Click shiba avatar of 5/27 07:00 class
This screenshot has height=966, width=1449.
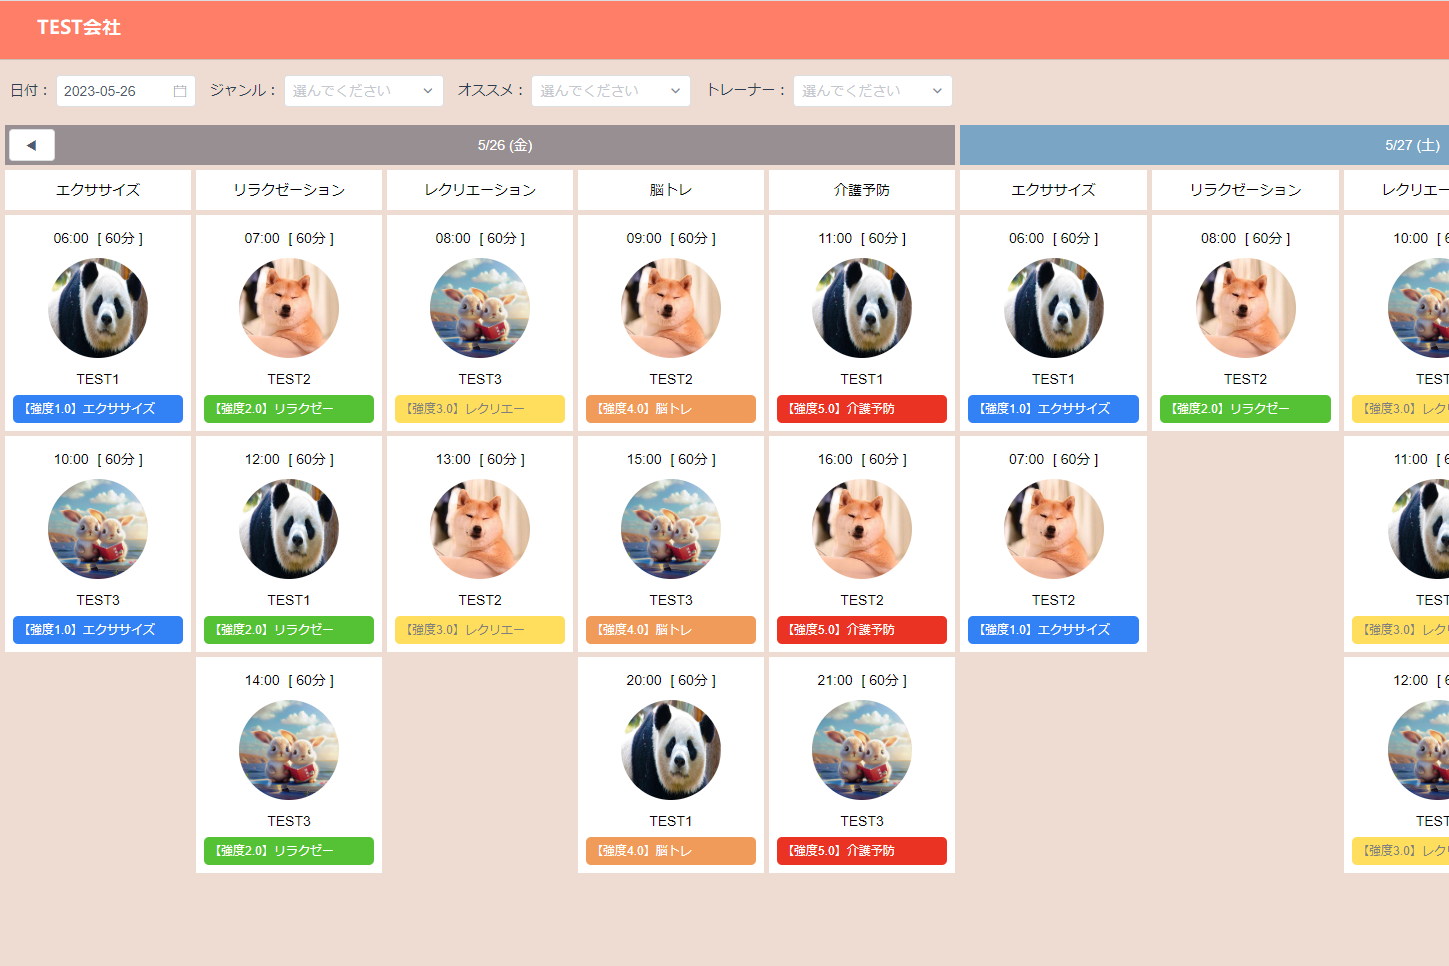pyautogui.click(x=1054, y=529)
